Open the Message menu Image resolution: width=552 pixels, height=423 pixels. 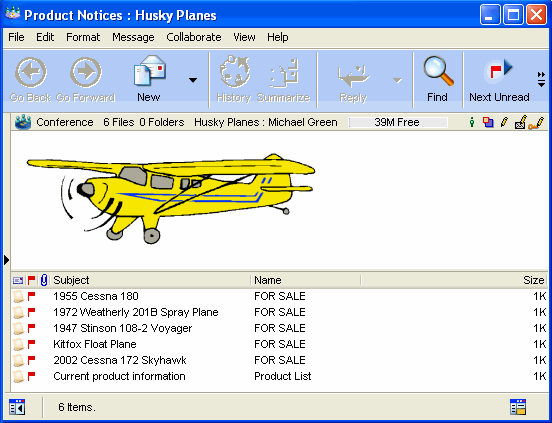point(133,37)
